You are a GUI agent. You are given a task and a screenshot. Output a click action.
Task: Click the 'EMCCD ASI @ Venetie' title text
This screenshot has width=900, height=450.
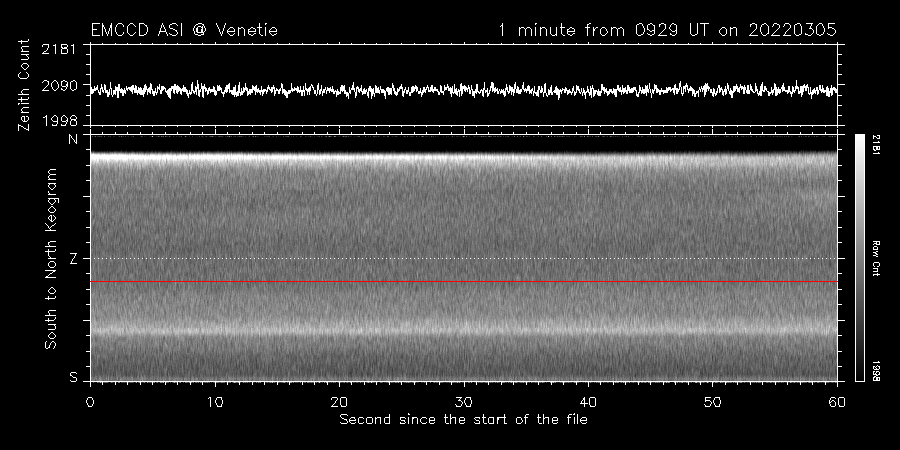click(x=184, y=30)
